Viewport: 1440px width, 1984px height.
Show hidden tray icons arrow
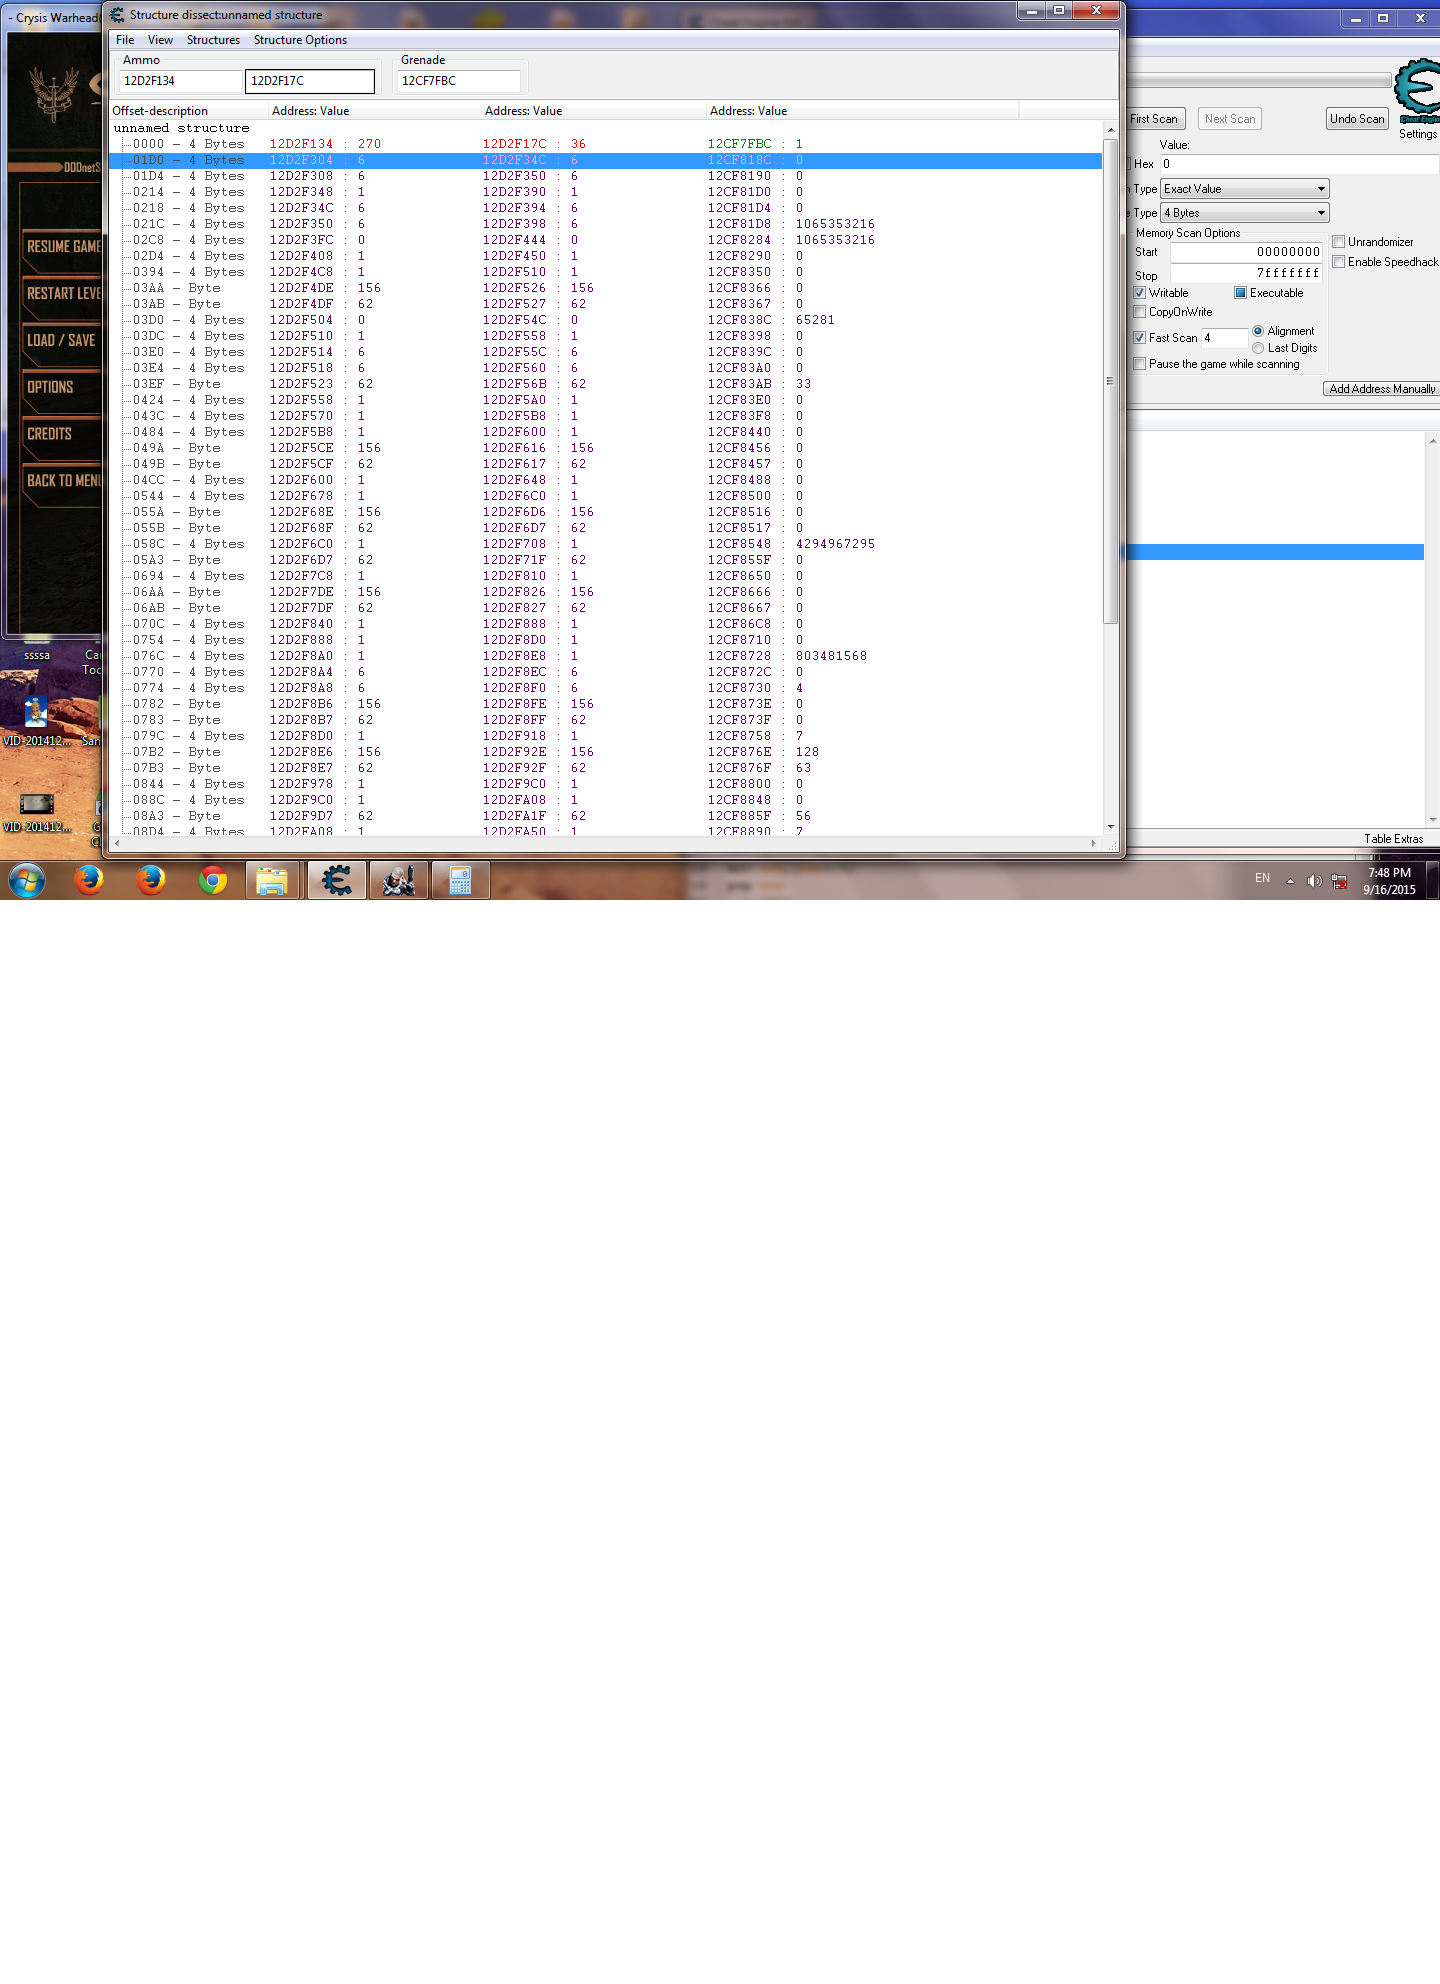tap(1290, 881)
